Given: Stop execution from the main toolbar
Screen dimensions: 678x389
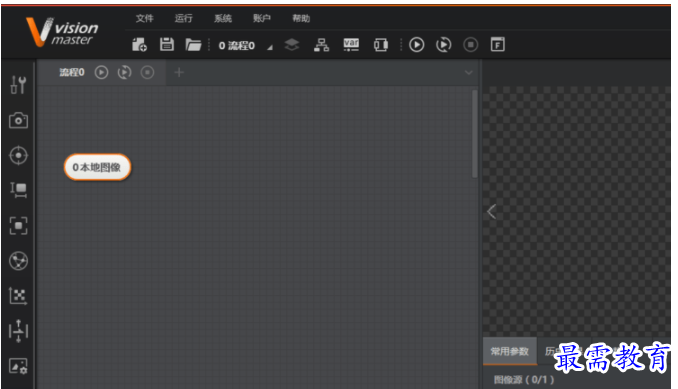Looking at the screenshot, I should 470,45.
